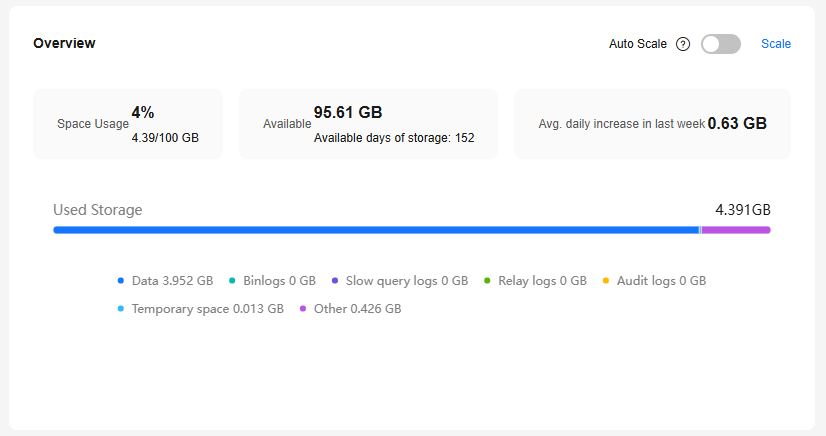Select the Available 95.61 GB card
This screenshot has width=826, height=436.
(x=368, y=124)
